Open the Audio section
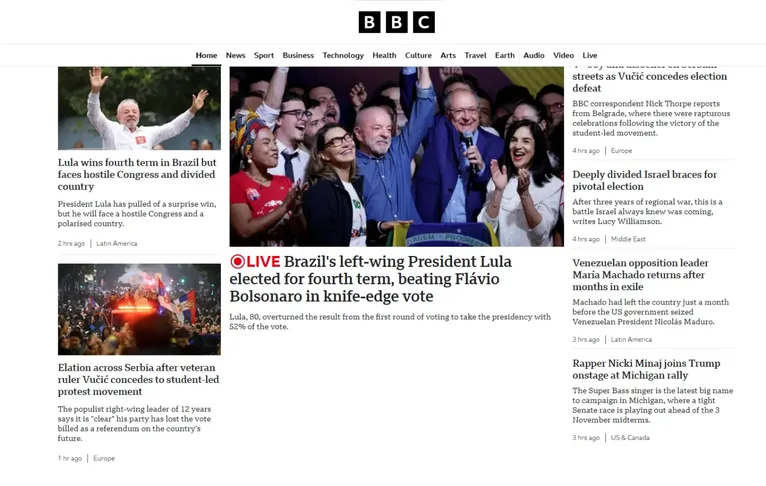Image resolution: width=766 pixels, height=486 pixels. point(534,56)
